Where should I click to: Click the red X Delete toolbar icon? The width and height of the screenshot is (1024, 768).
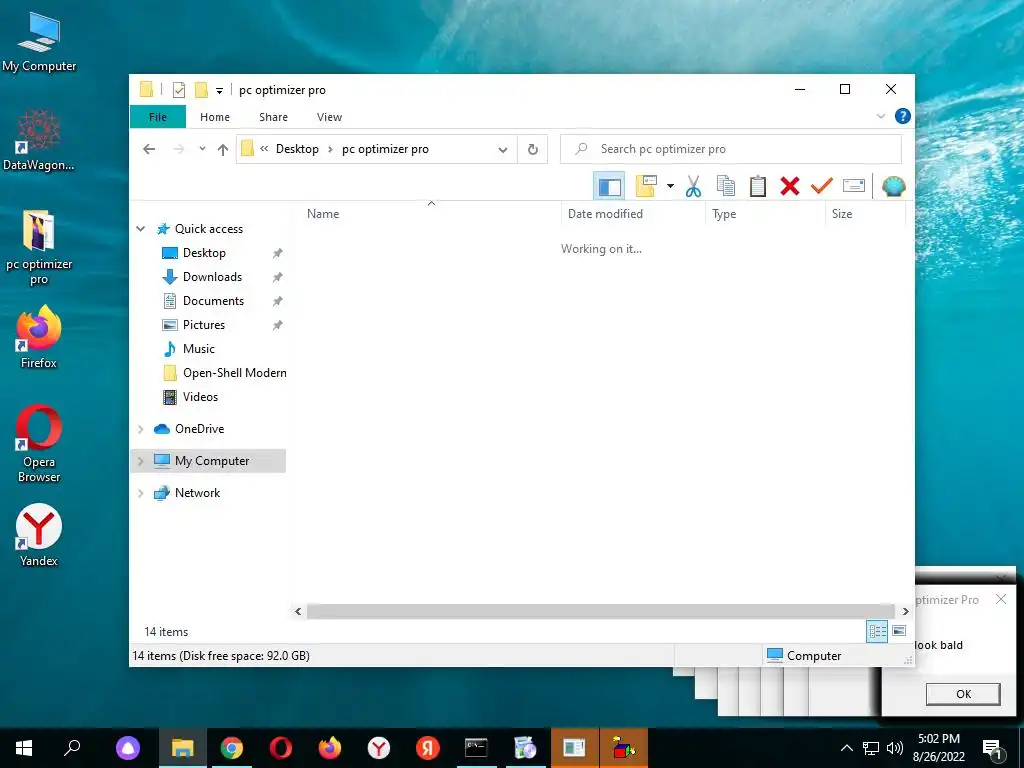790,187
